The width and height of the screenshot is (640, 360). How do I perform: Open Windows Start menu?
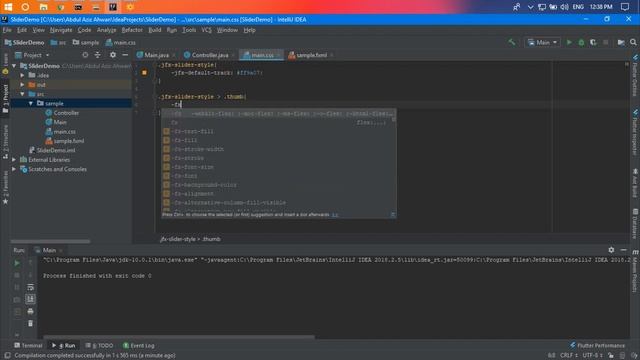(x=8, y=7)
